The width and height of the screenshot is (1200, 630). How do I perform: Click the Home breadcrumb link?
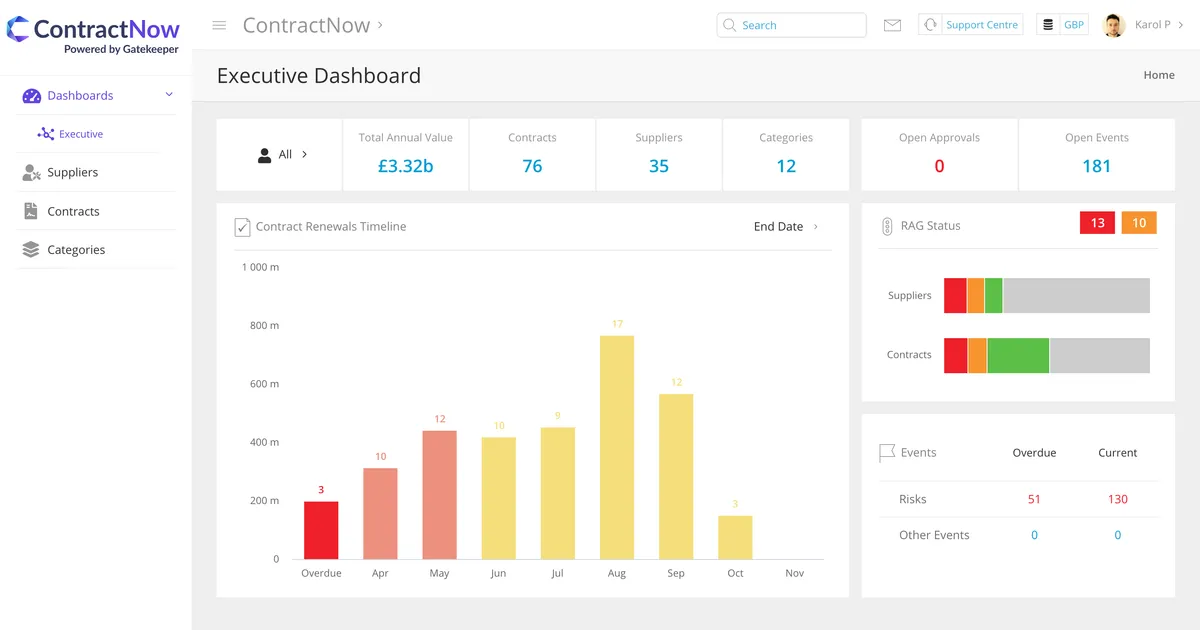point(1159,75)
